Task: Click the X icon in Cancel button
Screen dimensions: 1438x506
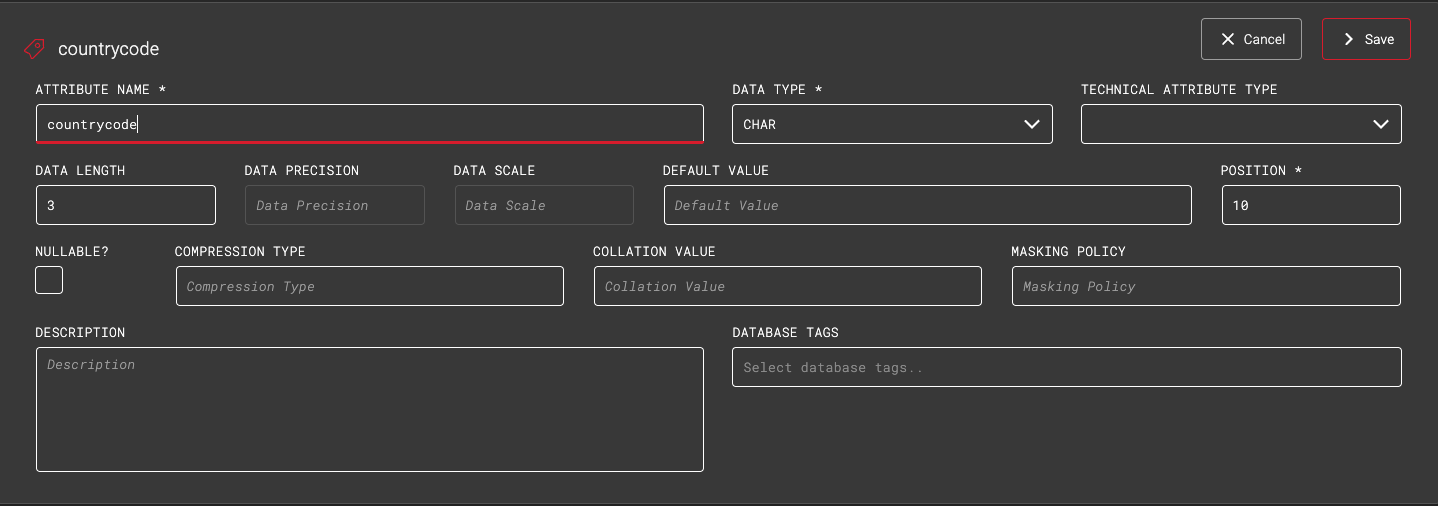Action: pos(1228,39)
